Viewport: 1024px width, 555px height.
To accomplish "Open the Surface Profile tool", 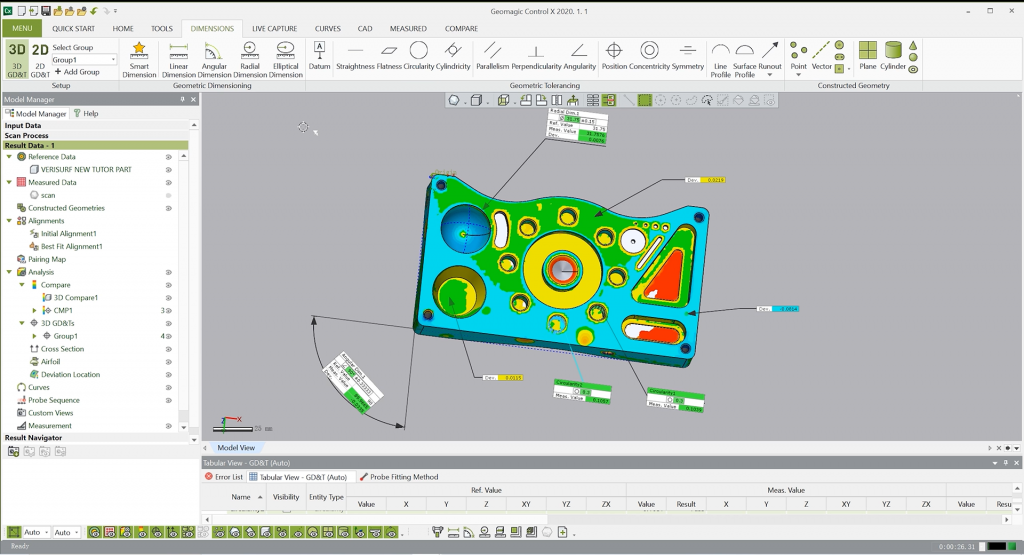I will 744,59.
